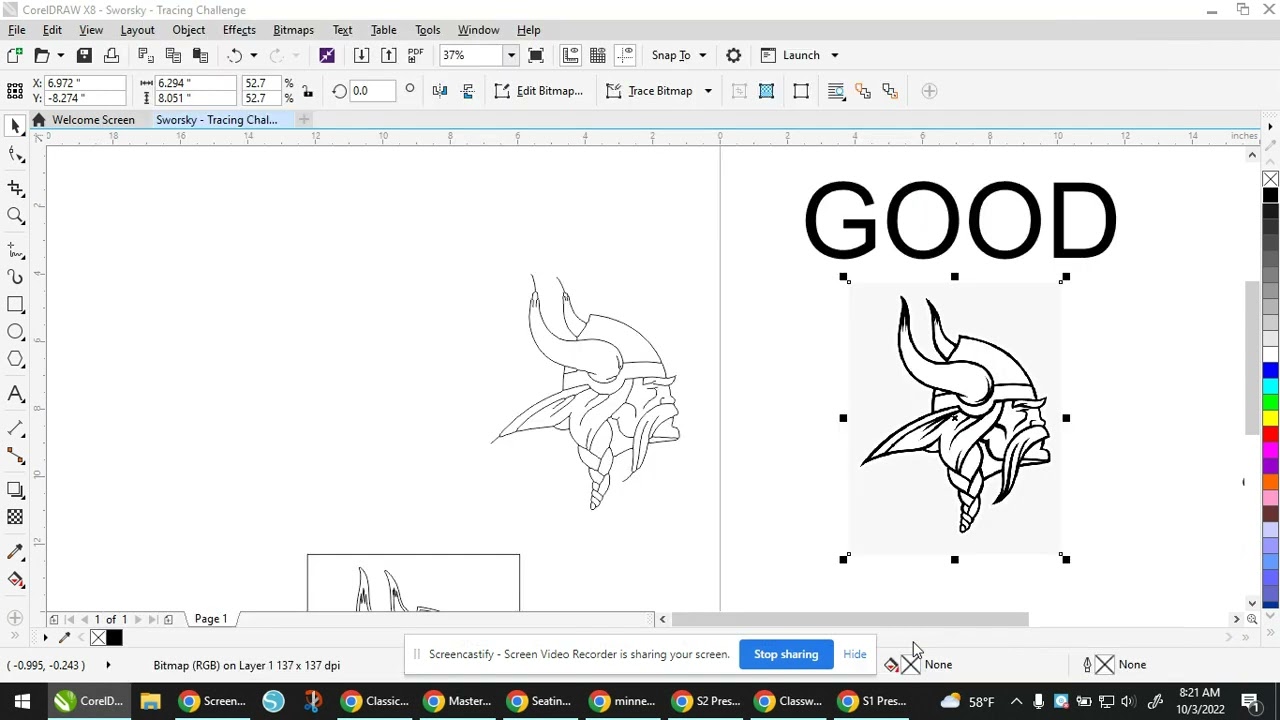The image size is (1280, 720).
Task: Publish to PDF
Action: [x=415, y=55]
